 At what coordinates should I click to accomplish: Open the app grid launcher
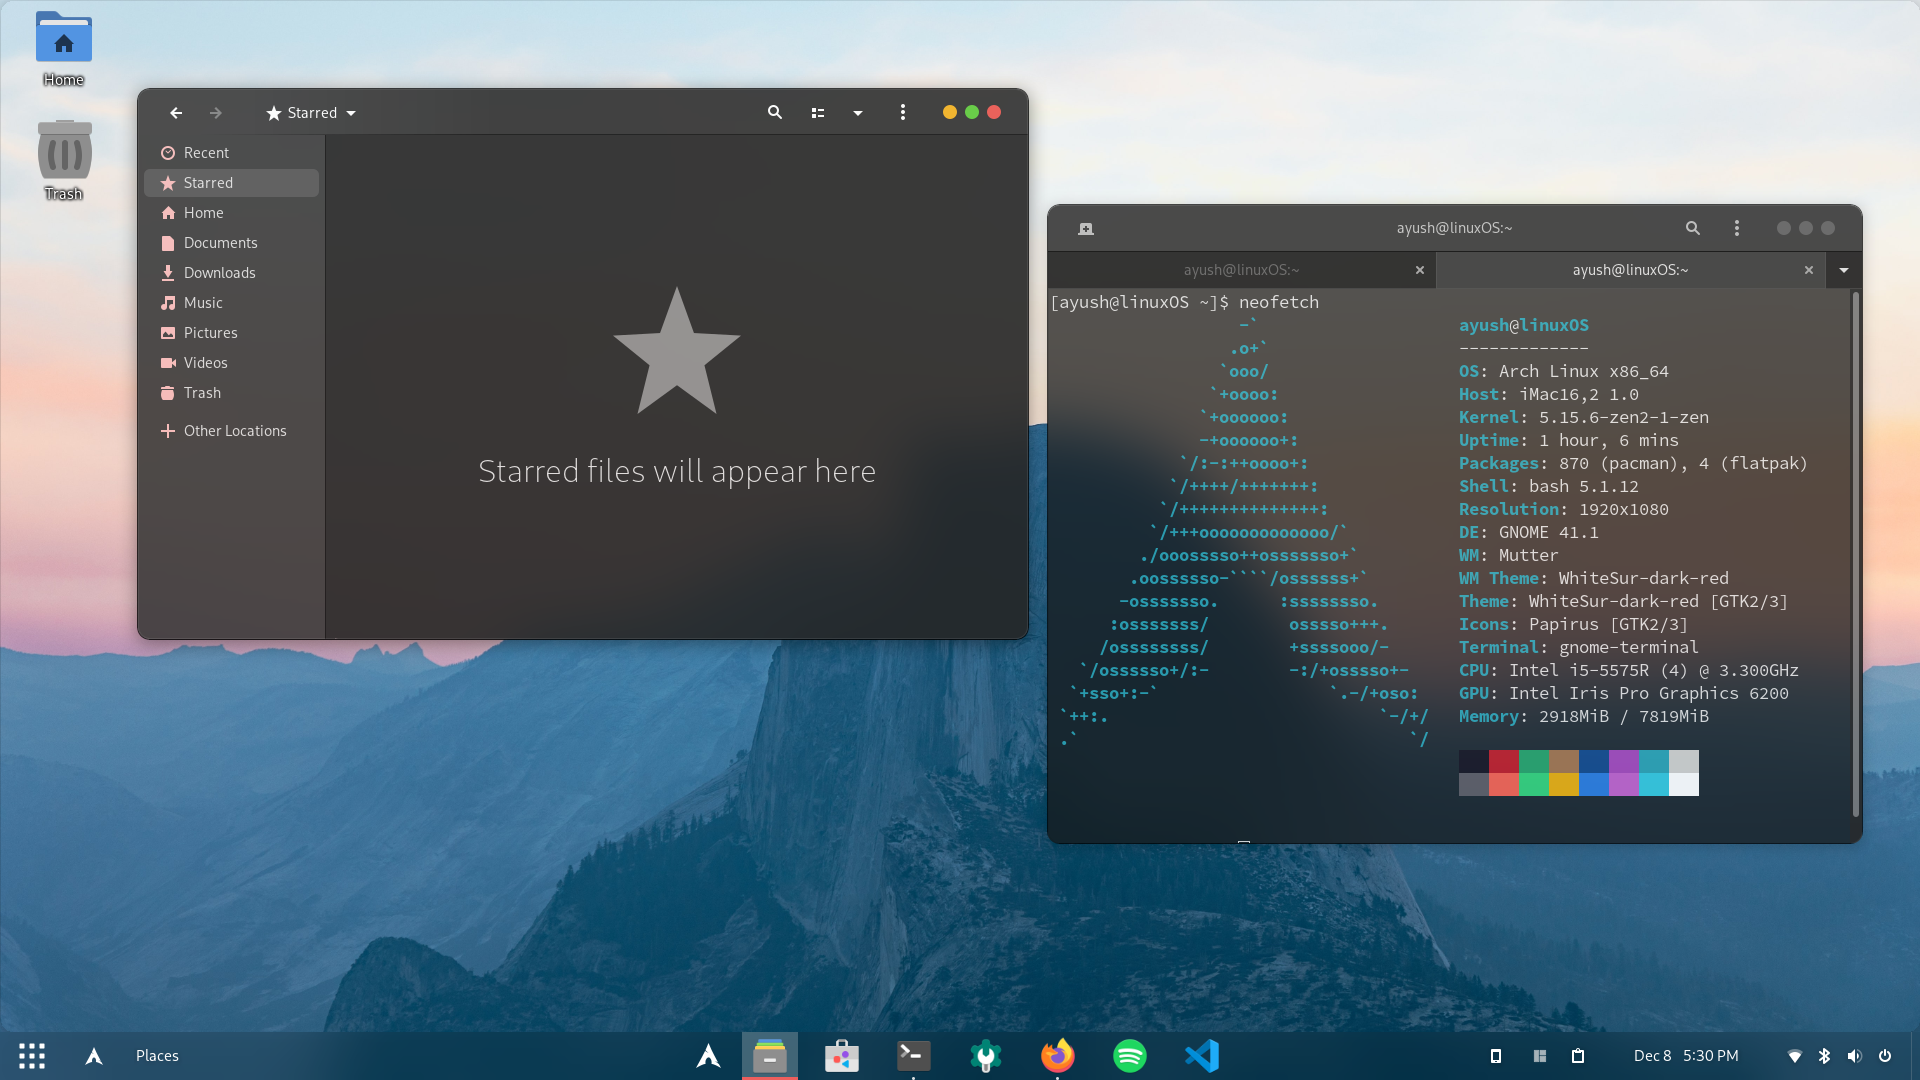(31, 1055)
